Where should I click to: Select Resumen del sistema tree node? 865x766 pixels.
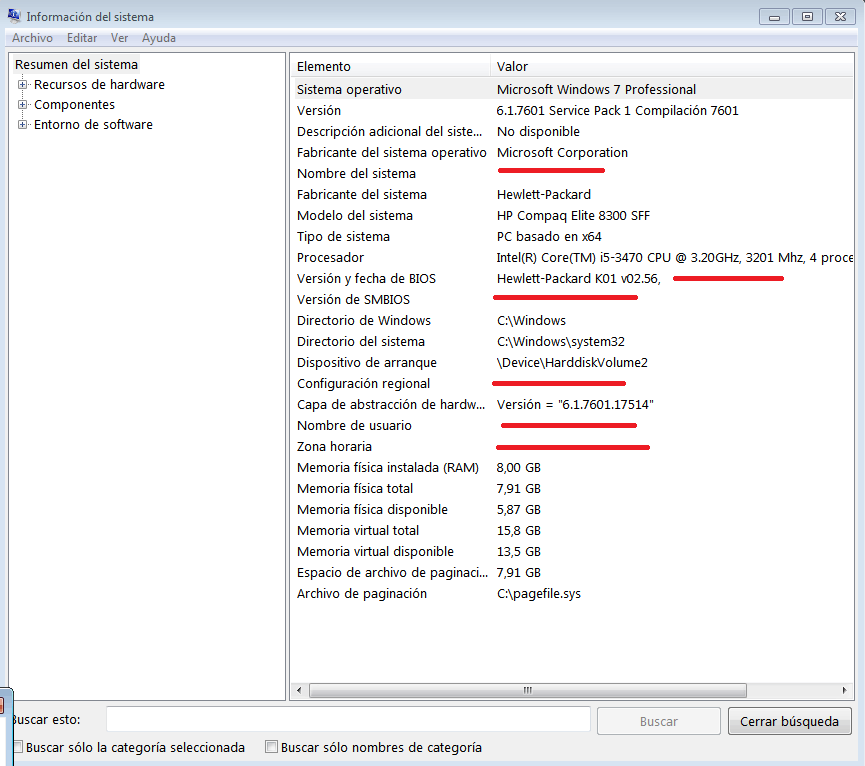(76, 65)
